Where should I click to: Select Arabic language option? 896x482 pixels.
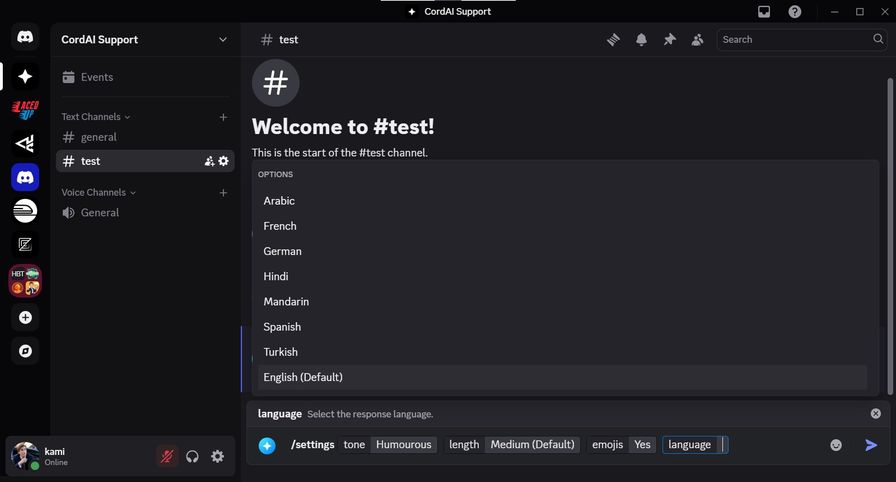pyautogui.click(x=562, y=201)
